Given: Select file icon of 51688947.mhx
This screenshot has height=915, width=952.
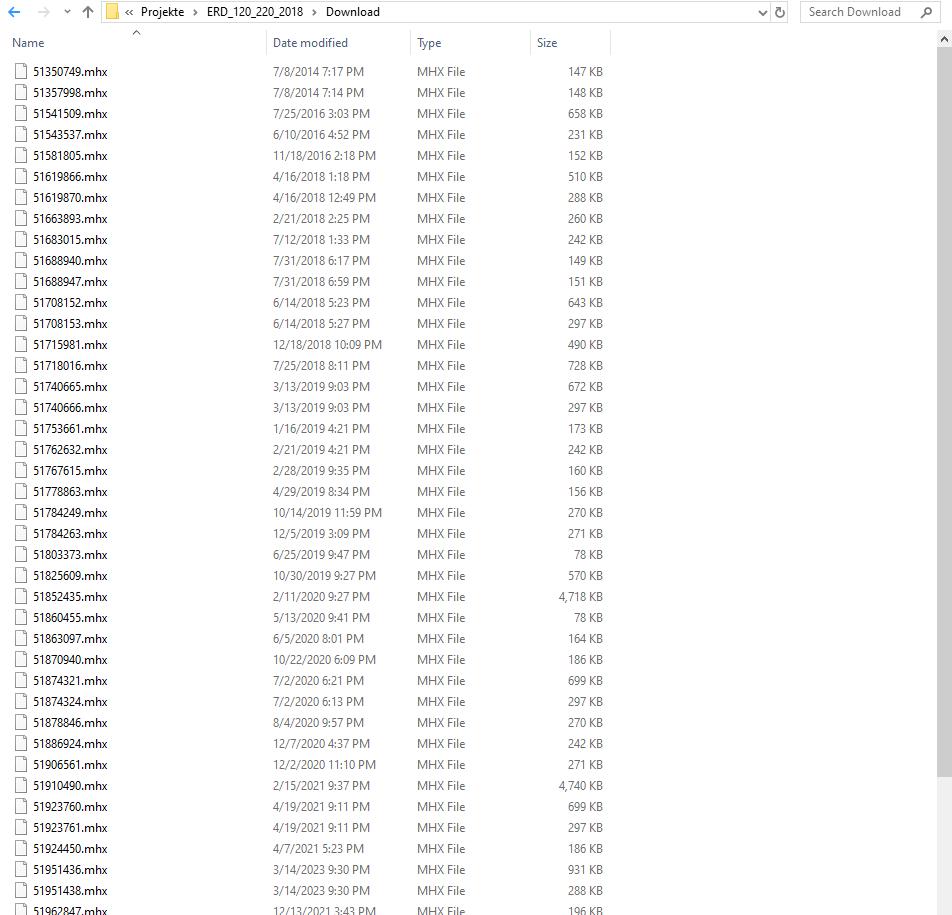Looking at the screenshot, I should pyautogui.click(x=21, y=282).
